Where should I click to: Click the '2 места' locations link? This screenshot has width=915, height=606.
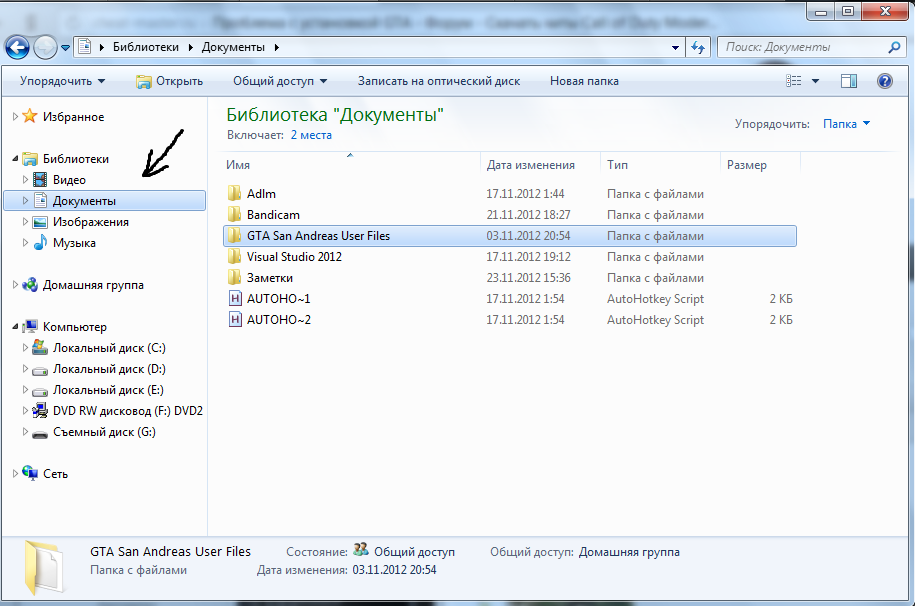pos(310,134)
